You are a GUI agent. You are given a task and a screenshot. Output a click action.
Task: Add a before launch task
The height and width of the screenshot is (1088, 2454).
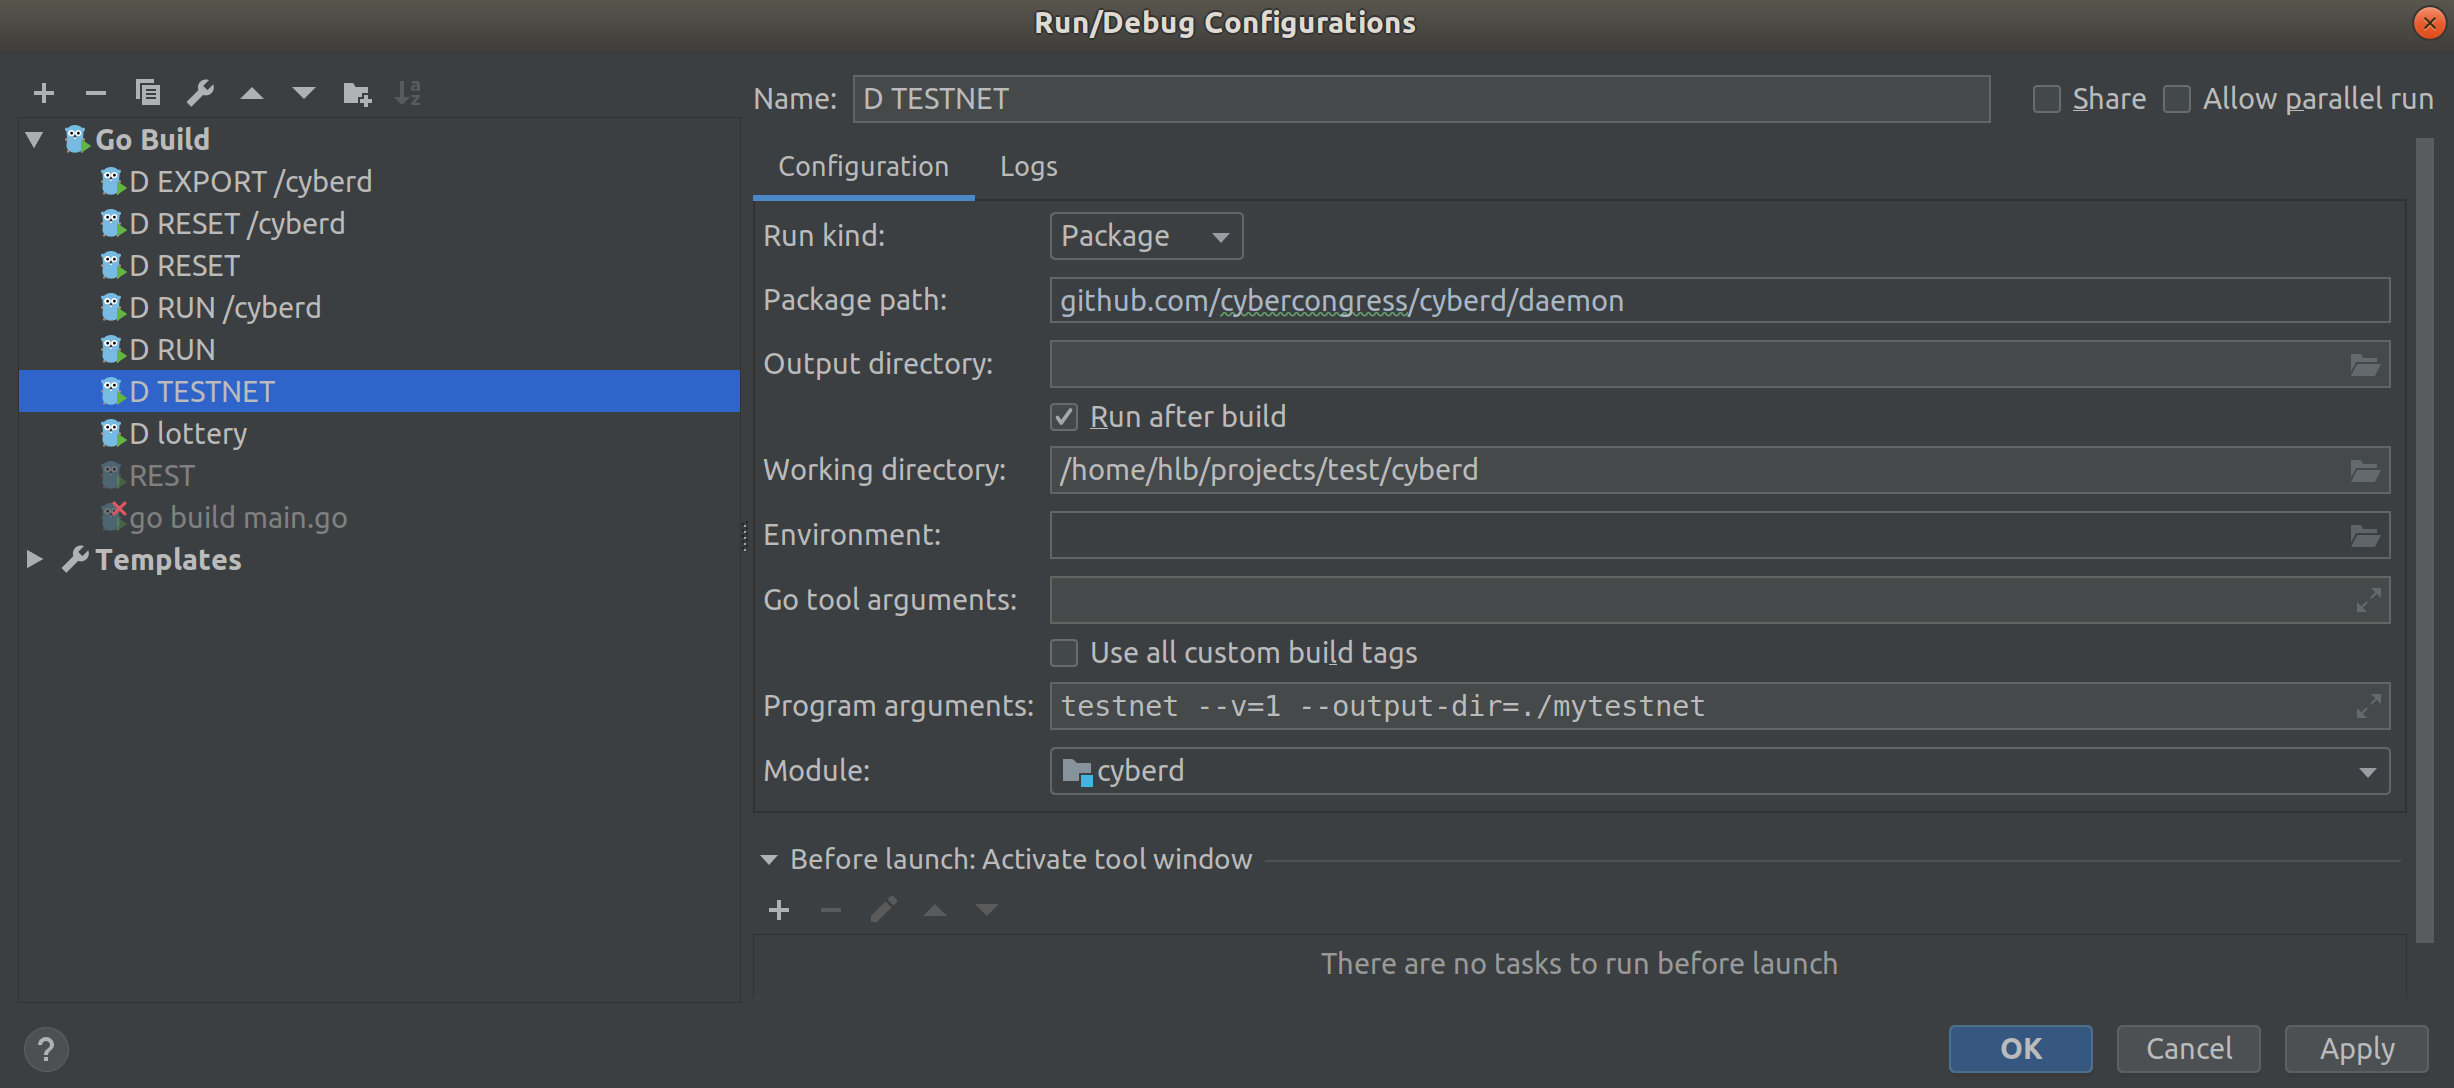click(779, 910)
